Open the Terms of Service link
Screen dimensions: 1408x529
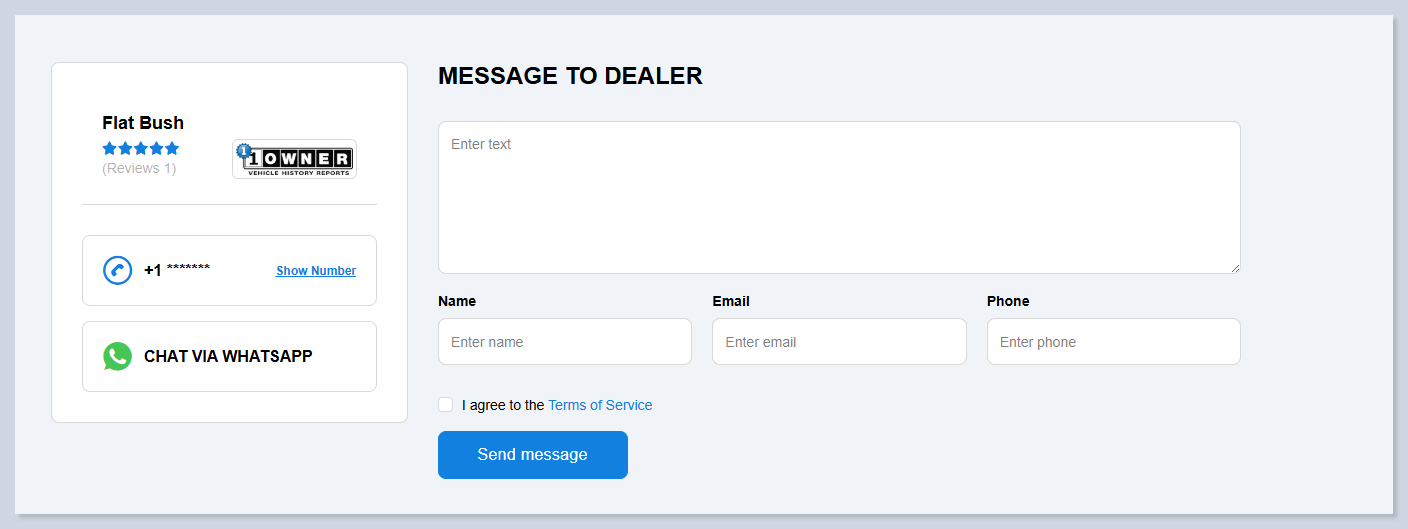(600, 405)
